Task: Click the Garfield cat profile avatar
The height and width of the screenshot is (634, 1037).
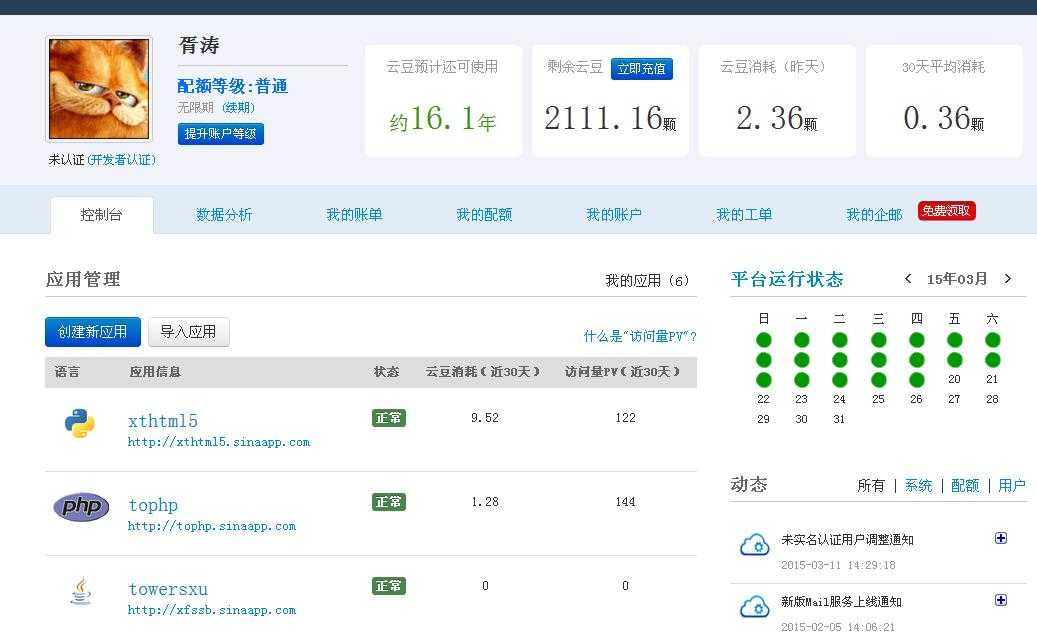Action: click(99, 89)
